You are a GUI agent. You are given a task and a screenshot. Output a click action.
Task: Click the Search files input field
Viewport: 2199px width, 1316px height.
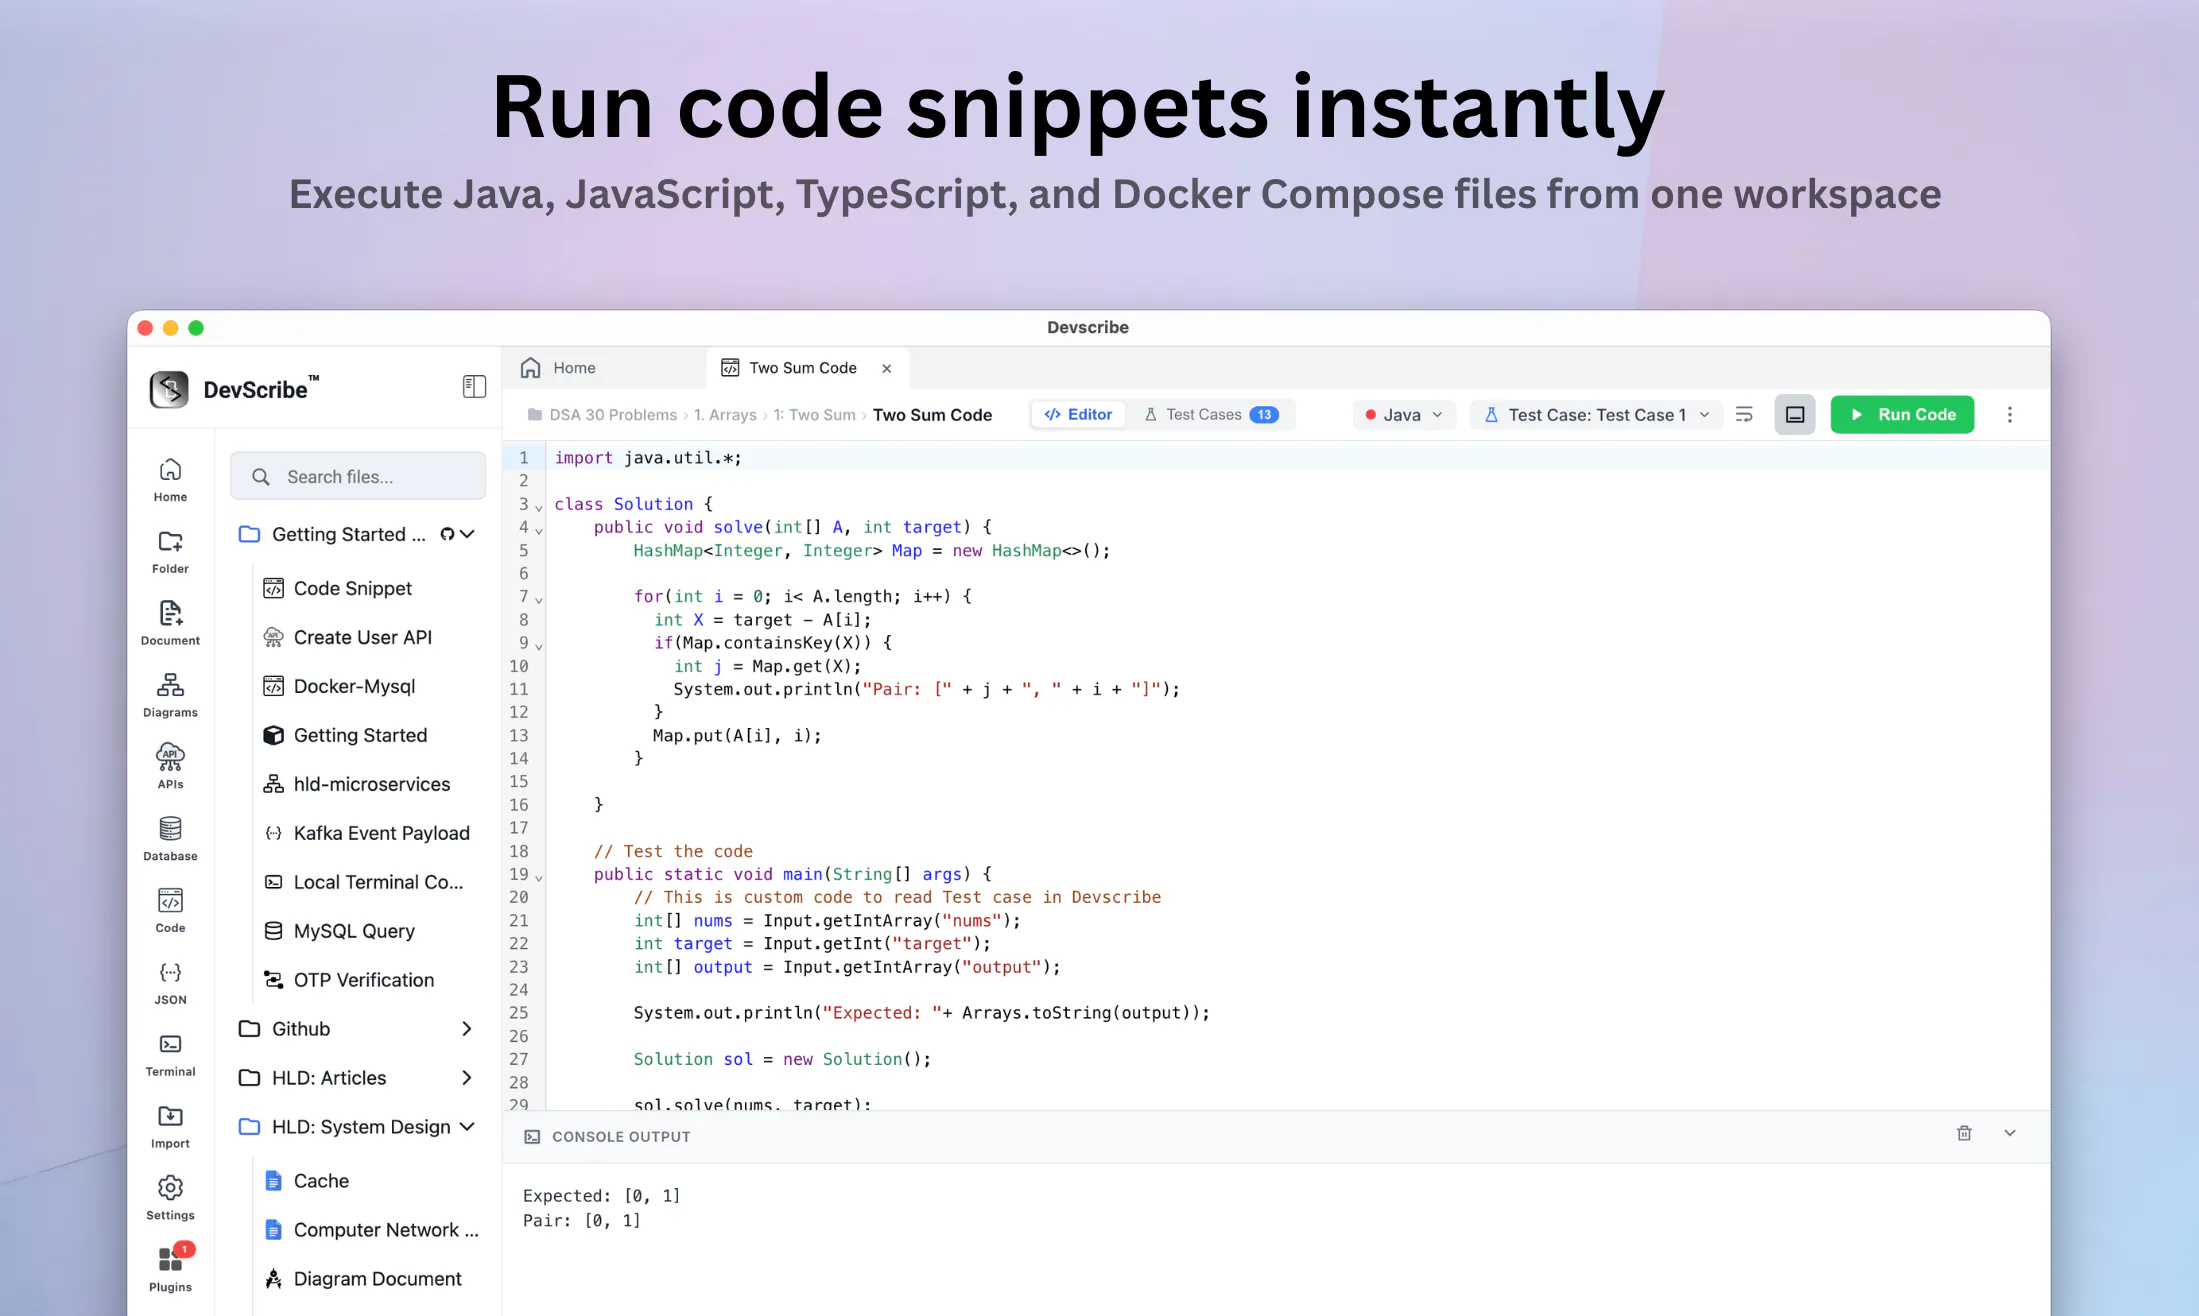pos(358,476)
